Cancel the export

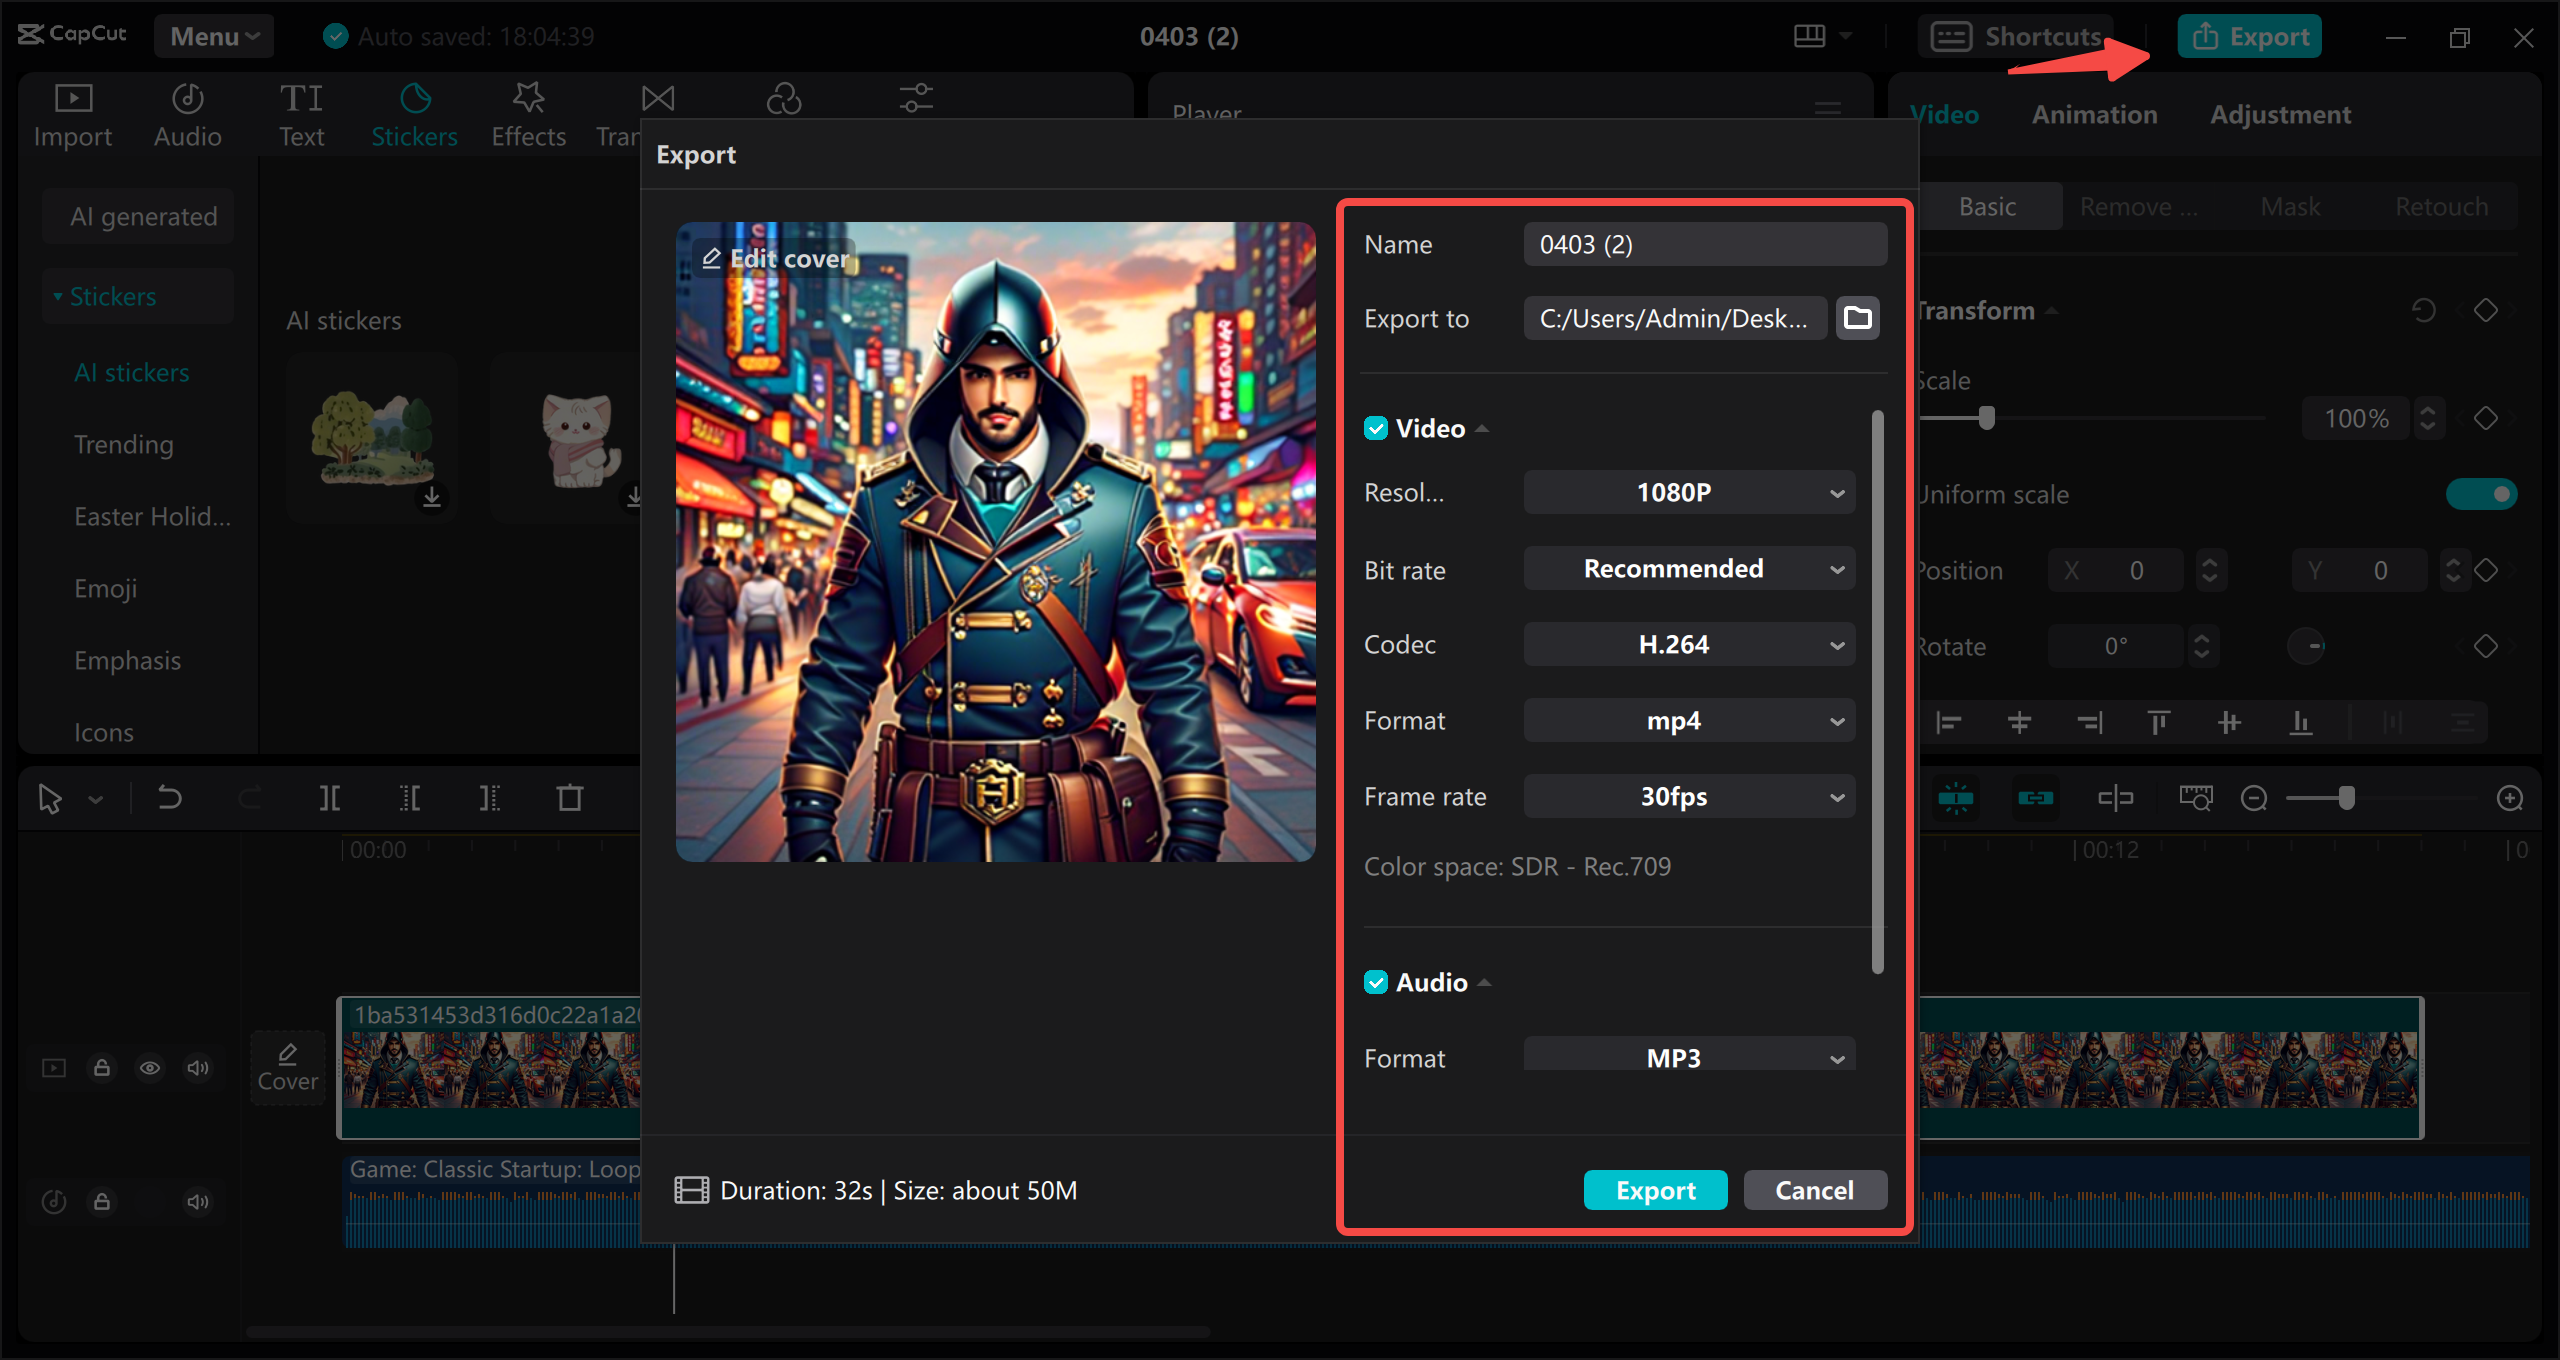point(1814,1189)
